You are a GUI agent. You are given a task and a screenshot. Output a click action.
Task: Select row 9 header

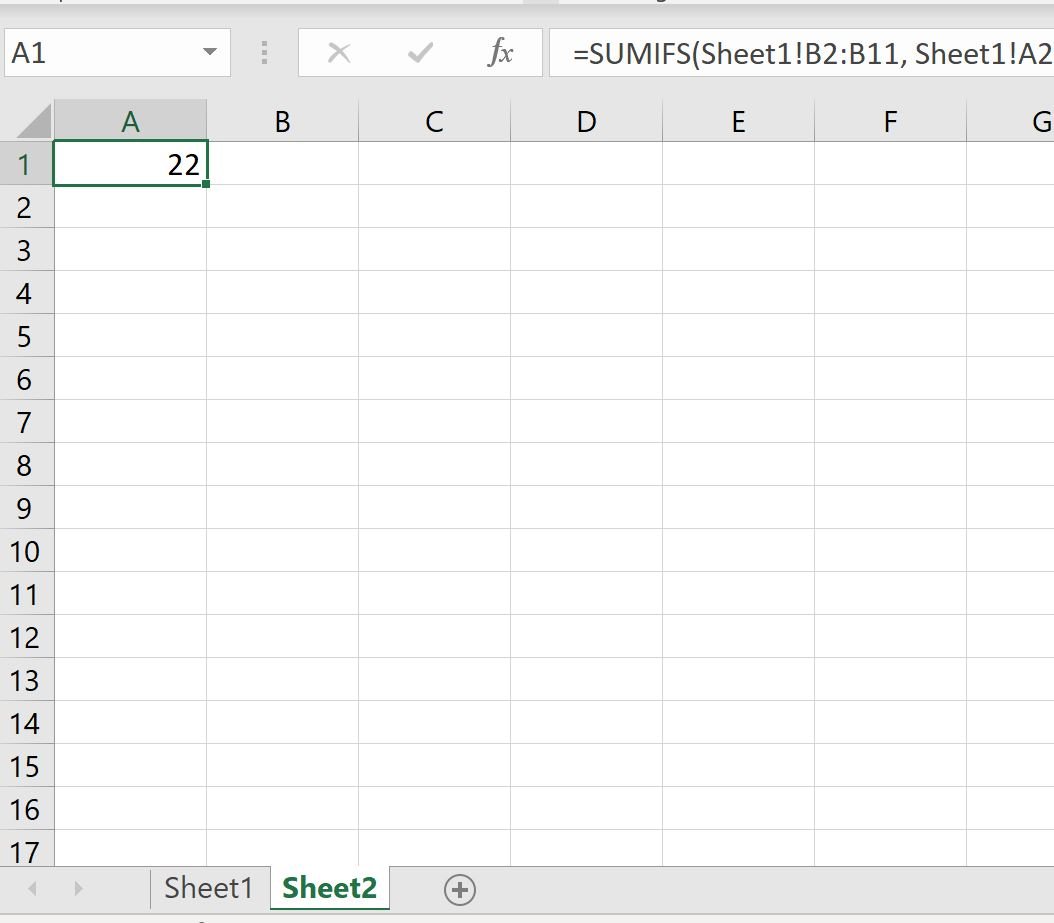click(x=26, y=508)
